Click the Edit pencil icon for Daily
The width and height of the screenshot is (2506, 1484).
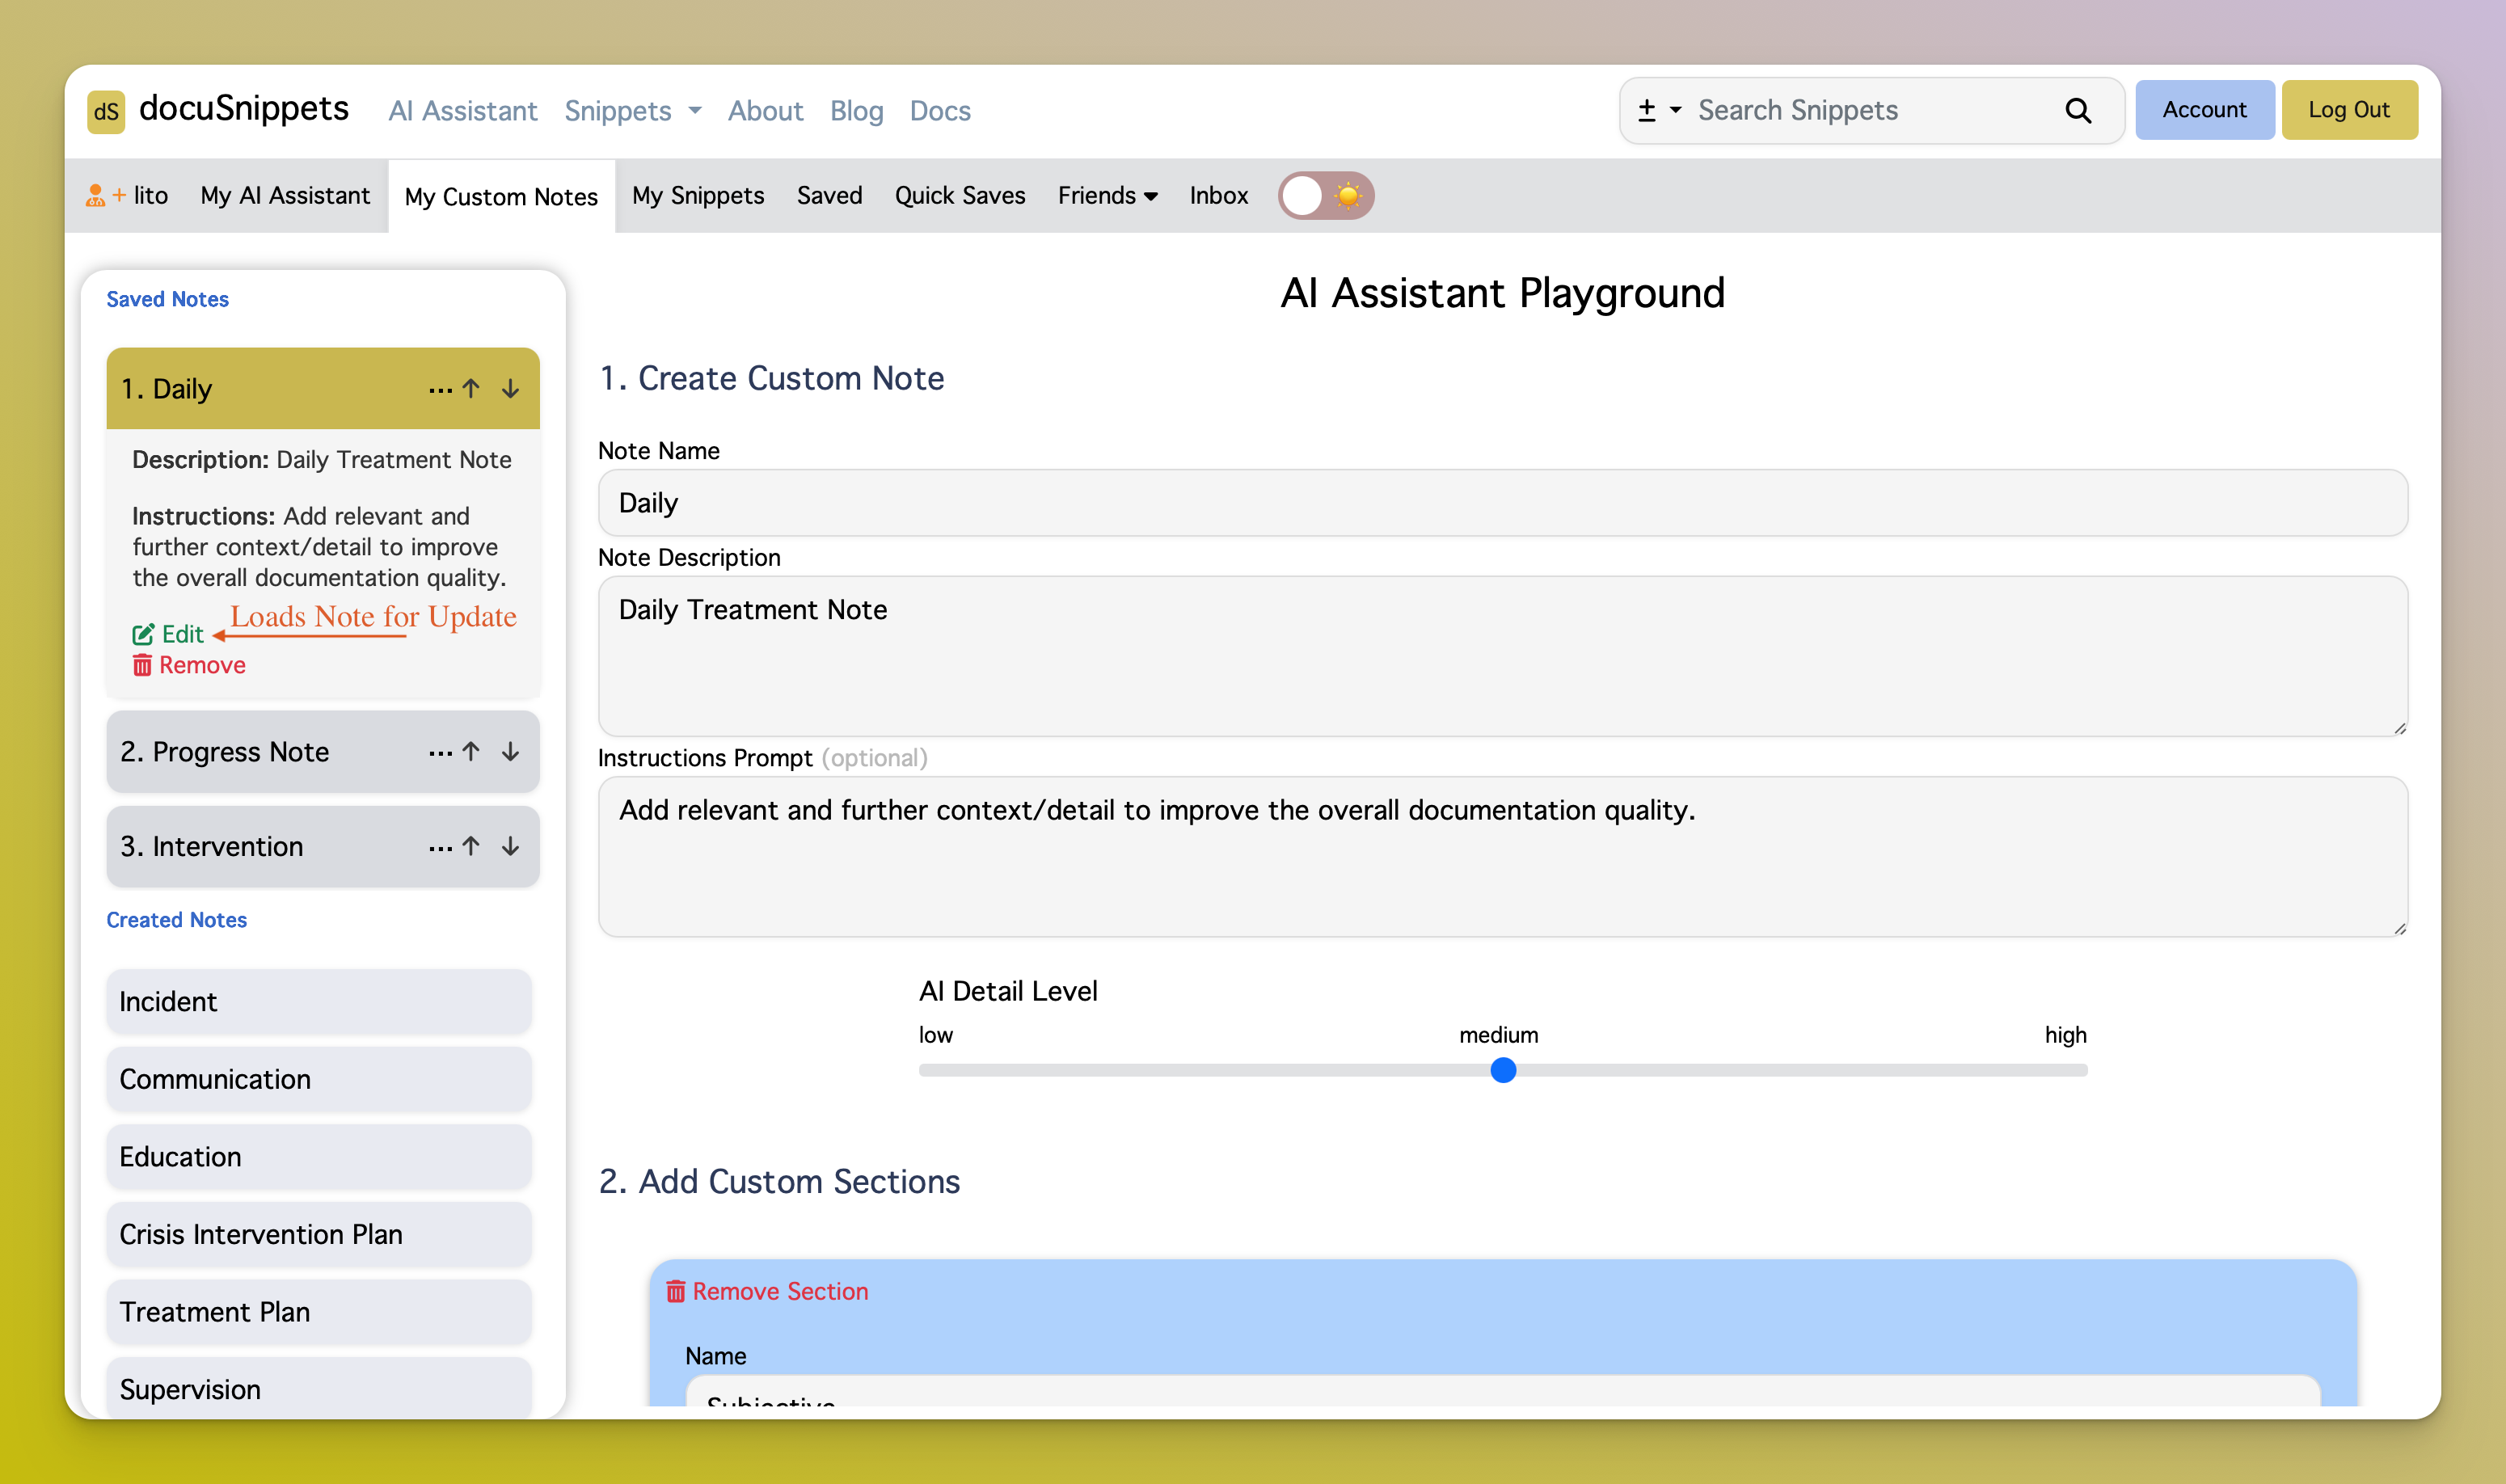click(143, 635)
